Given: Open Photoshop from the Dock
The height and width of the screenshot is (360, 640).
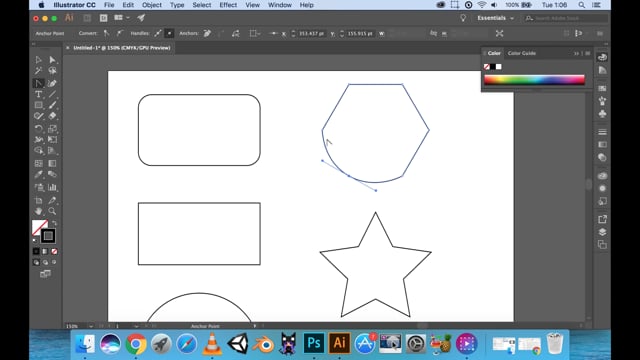Looking at the screenshot, I should coord(313,343).
